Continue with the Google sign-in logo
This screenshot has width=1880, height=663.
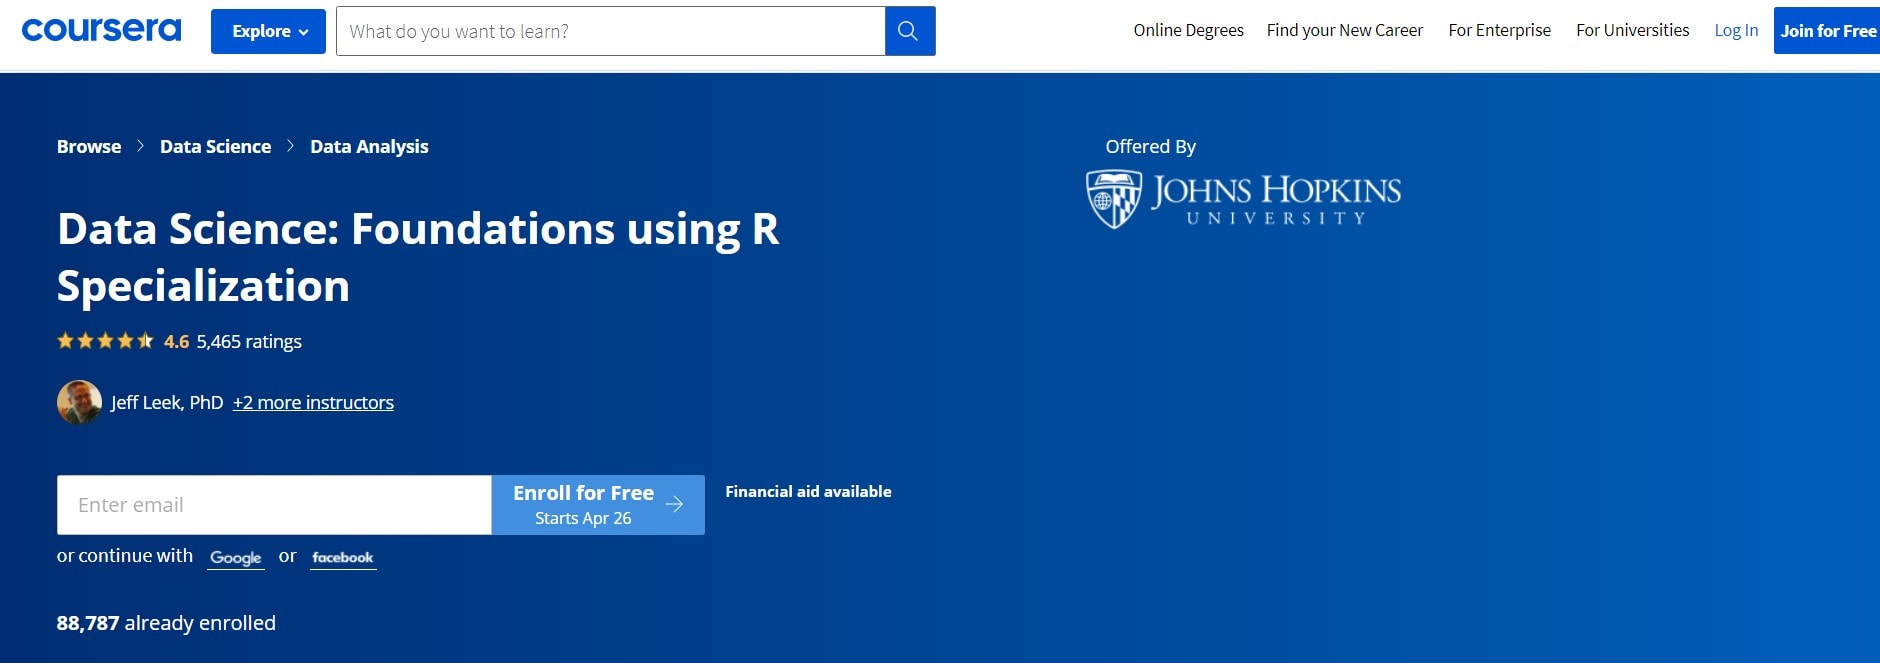(x=236, y=557)
